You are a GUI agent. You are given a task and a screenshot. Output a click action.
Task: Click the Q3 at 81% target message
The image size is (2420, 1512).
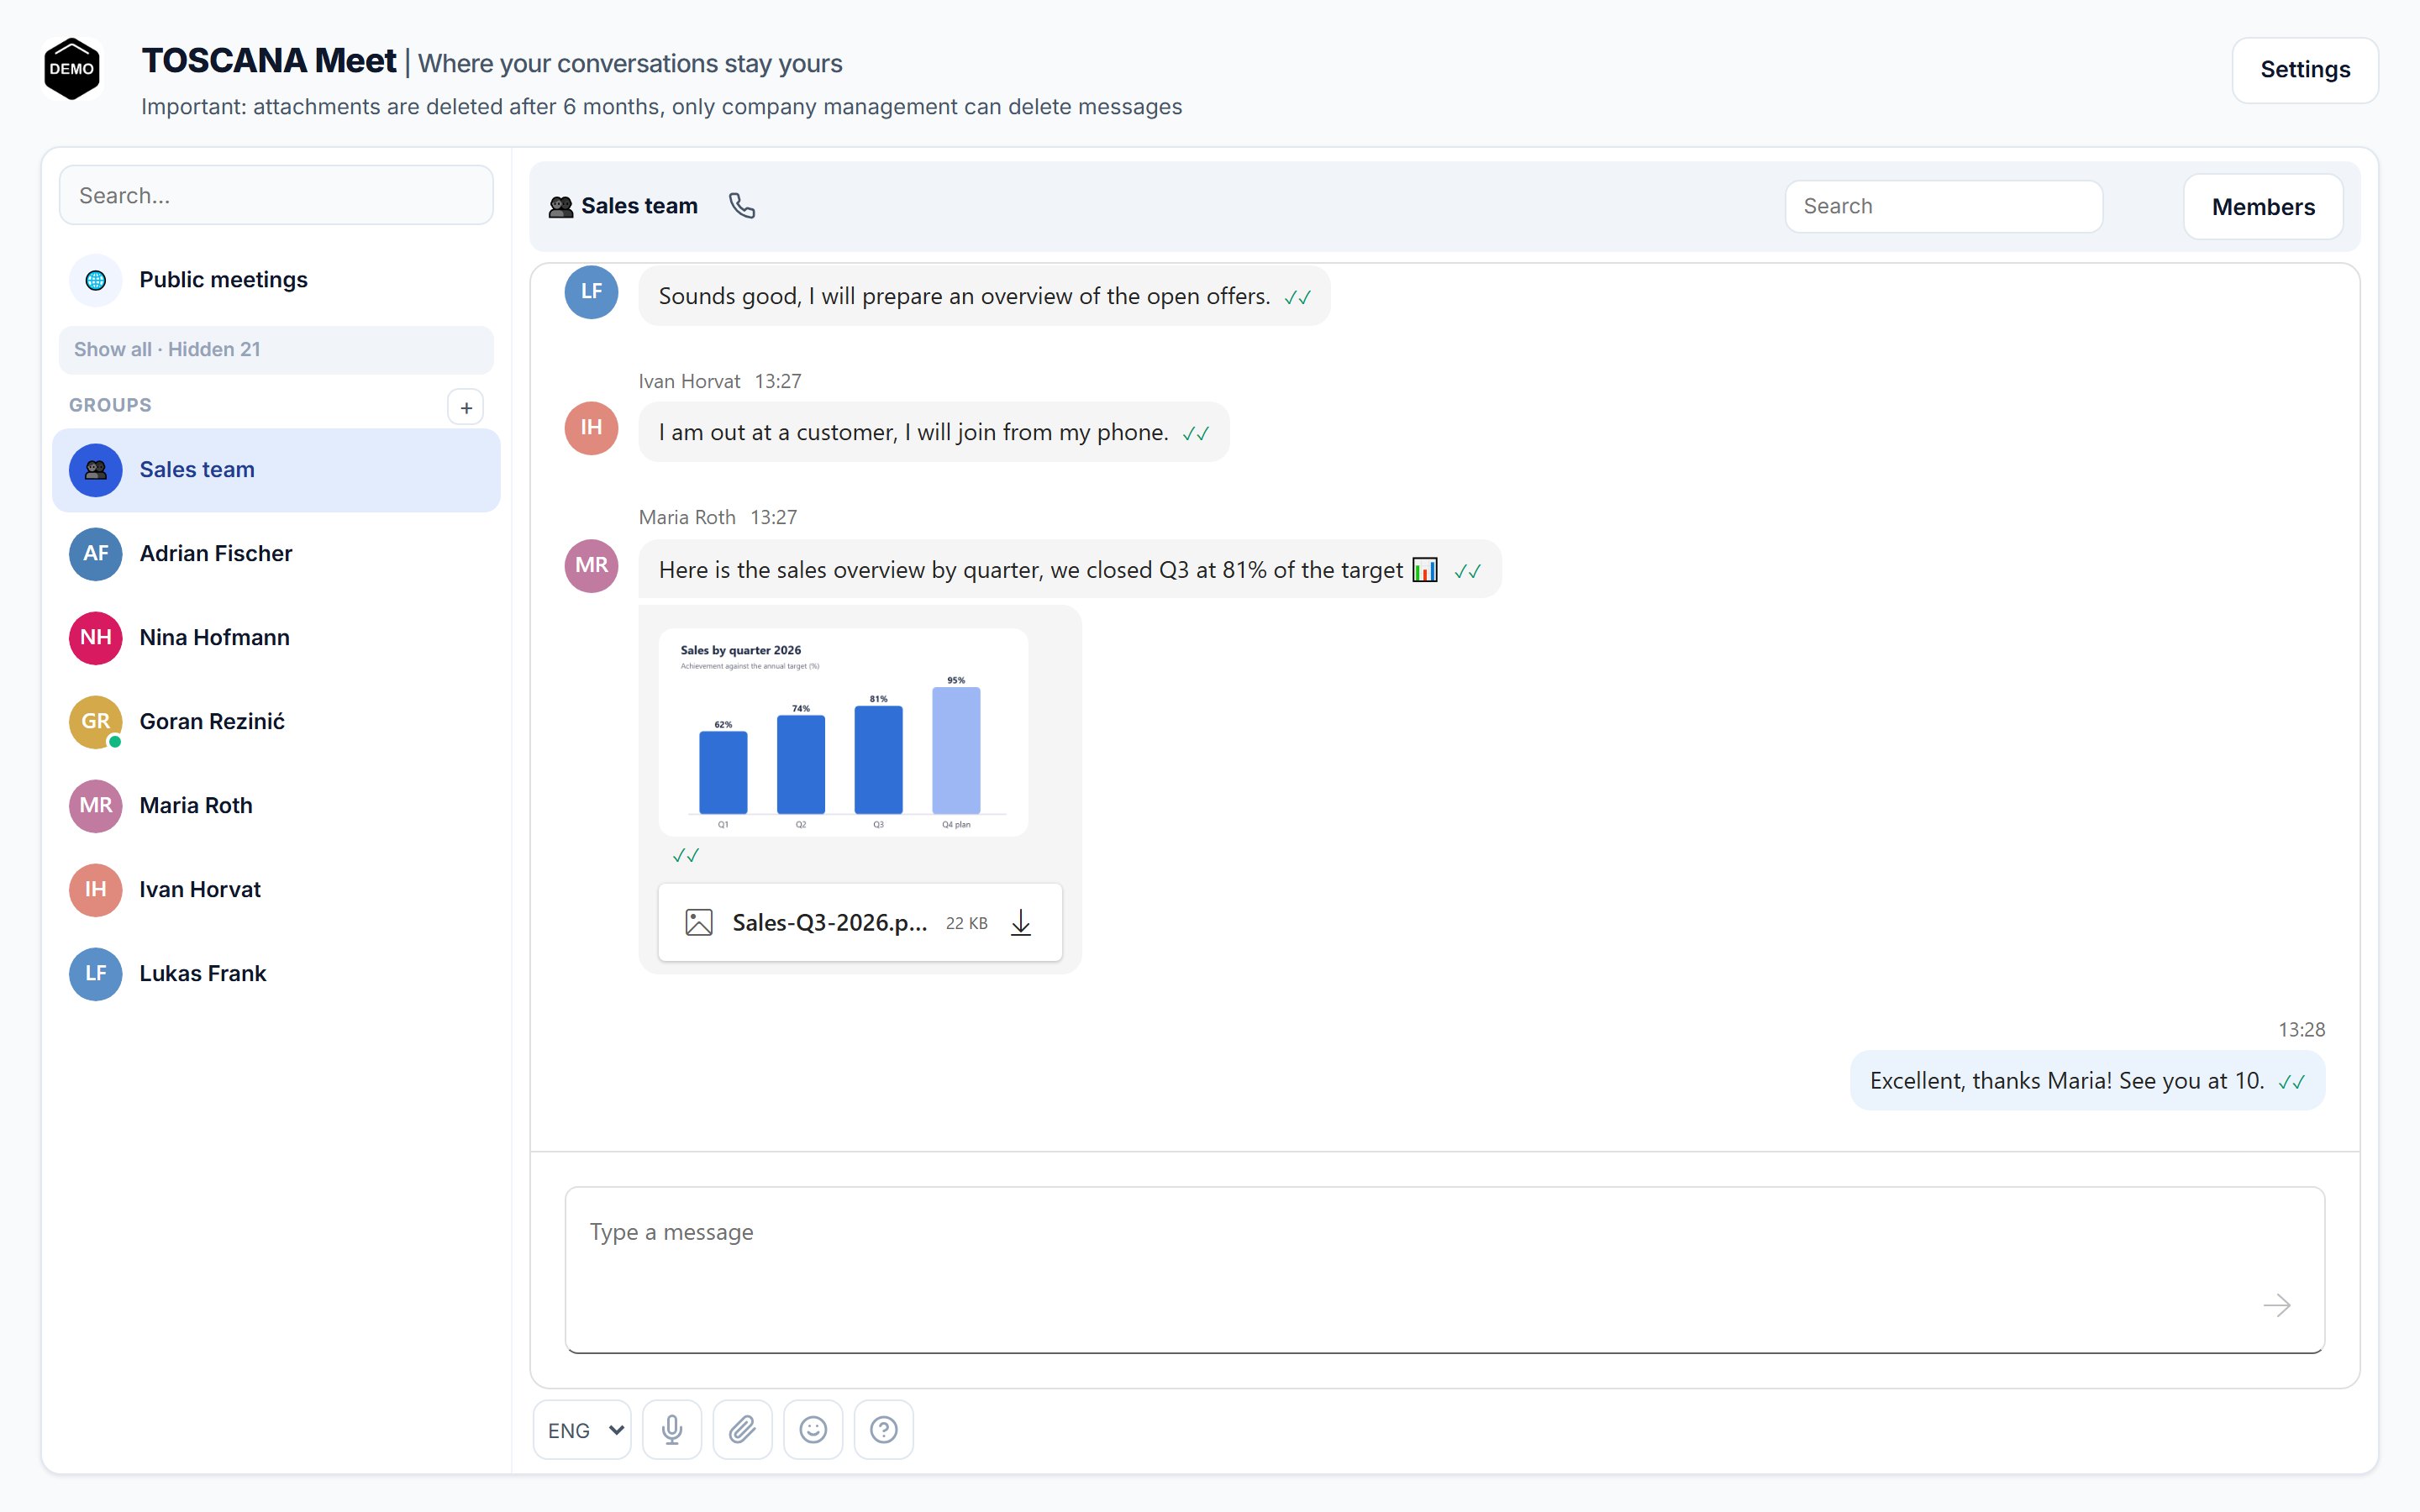click(1069, 570)
